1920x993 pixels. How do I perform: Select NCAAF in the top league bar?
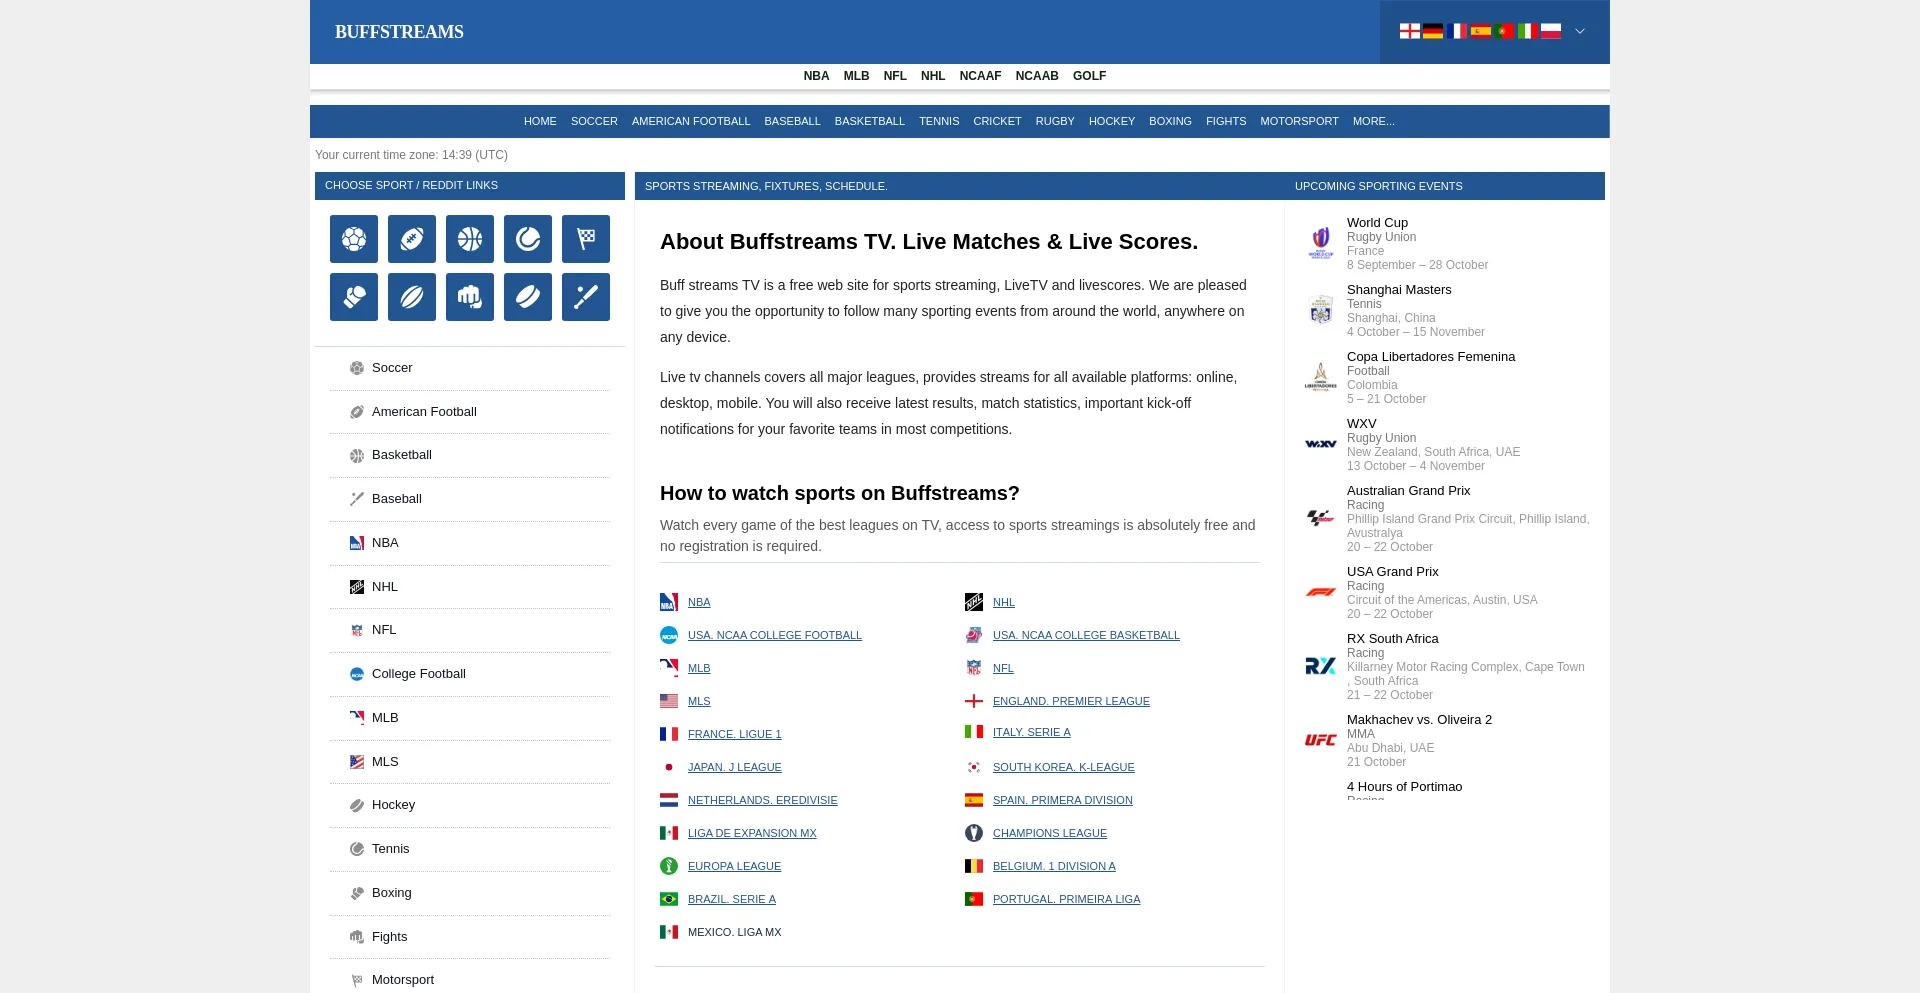point(980,76)
